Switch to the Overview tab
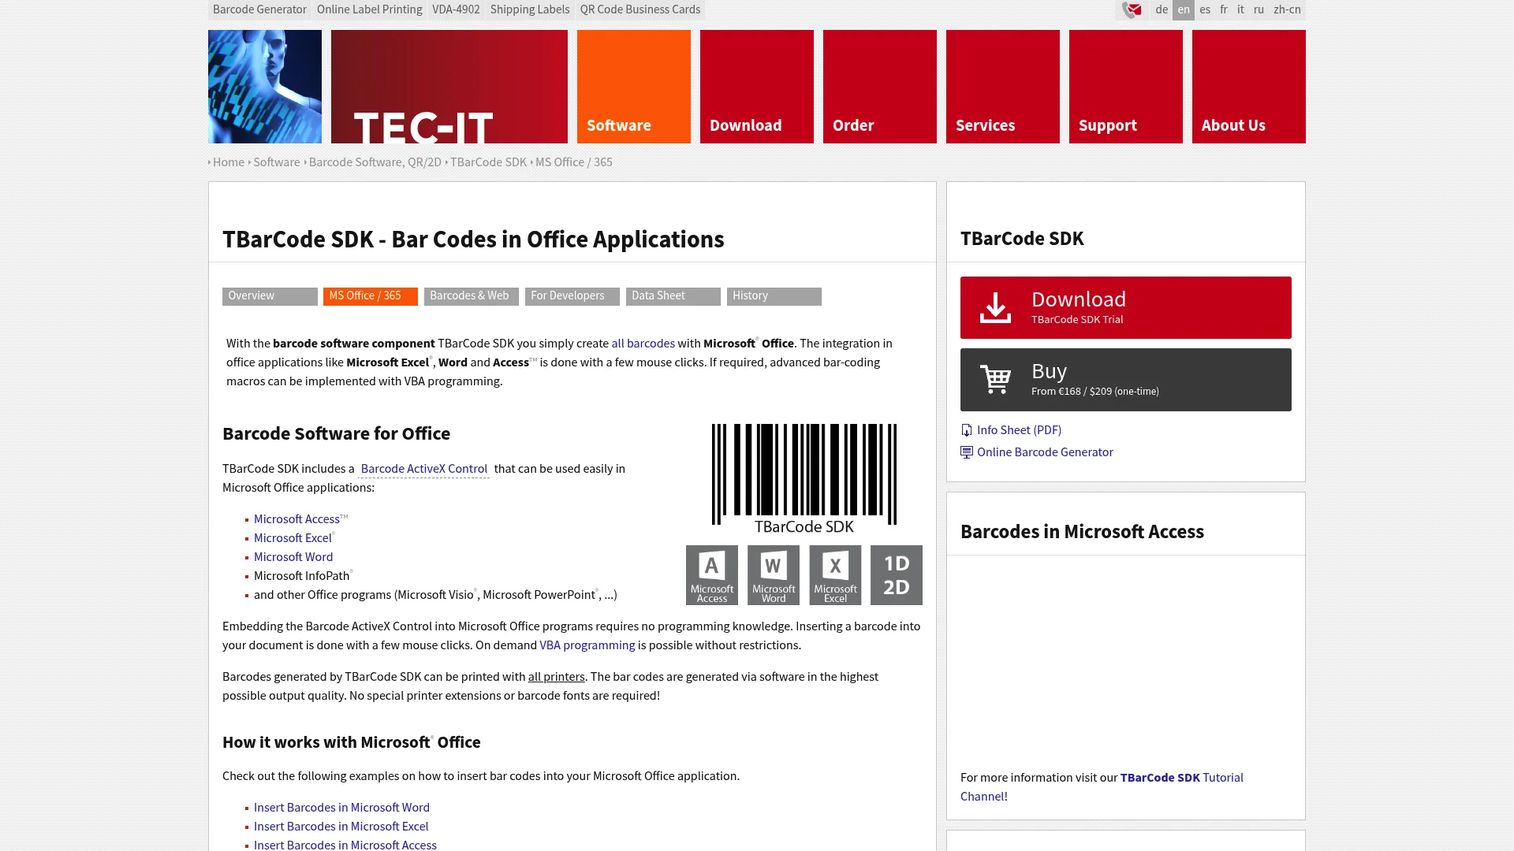Viewport: 1514px width, 851px height. point(270,296)
